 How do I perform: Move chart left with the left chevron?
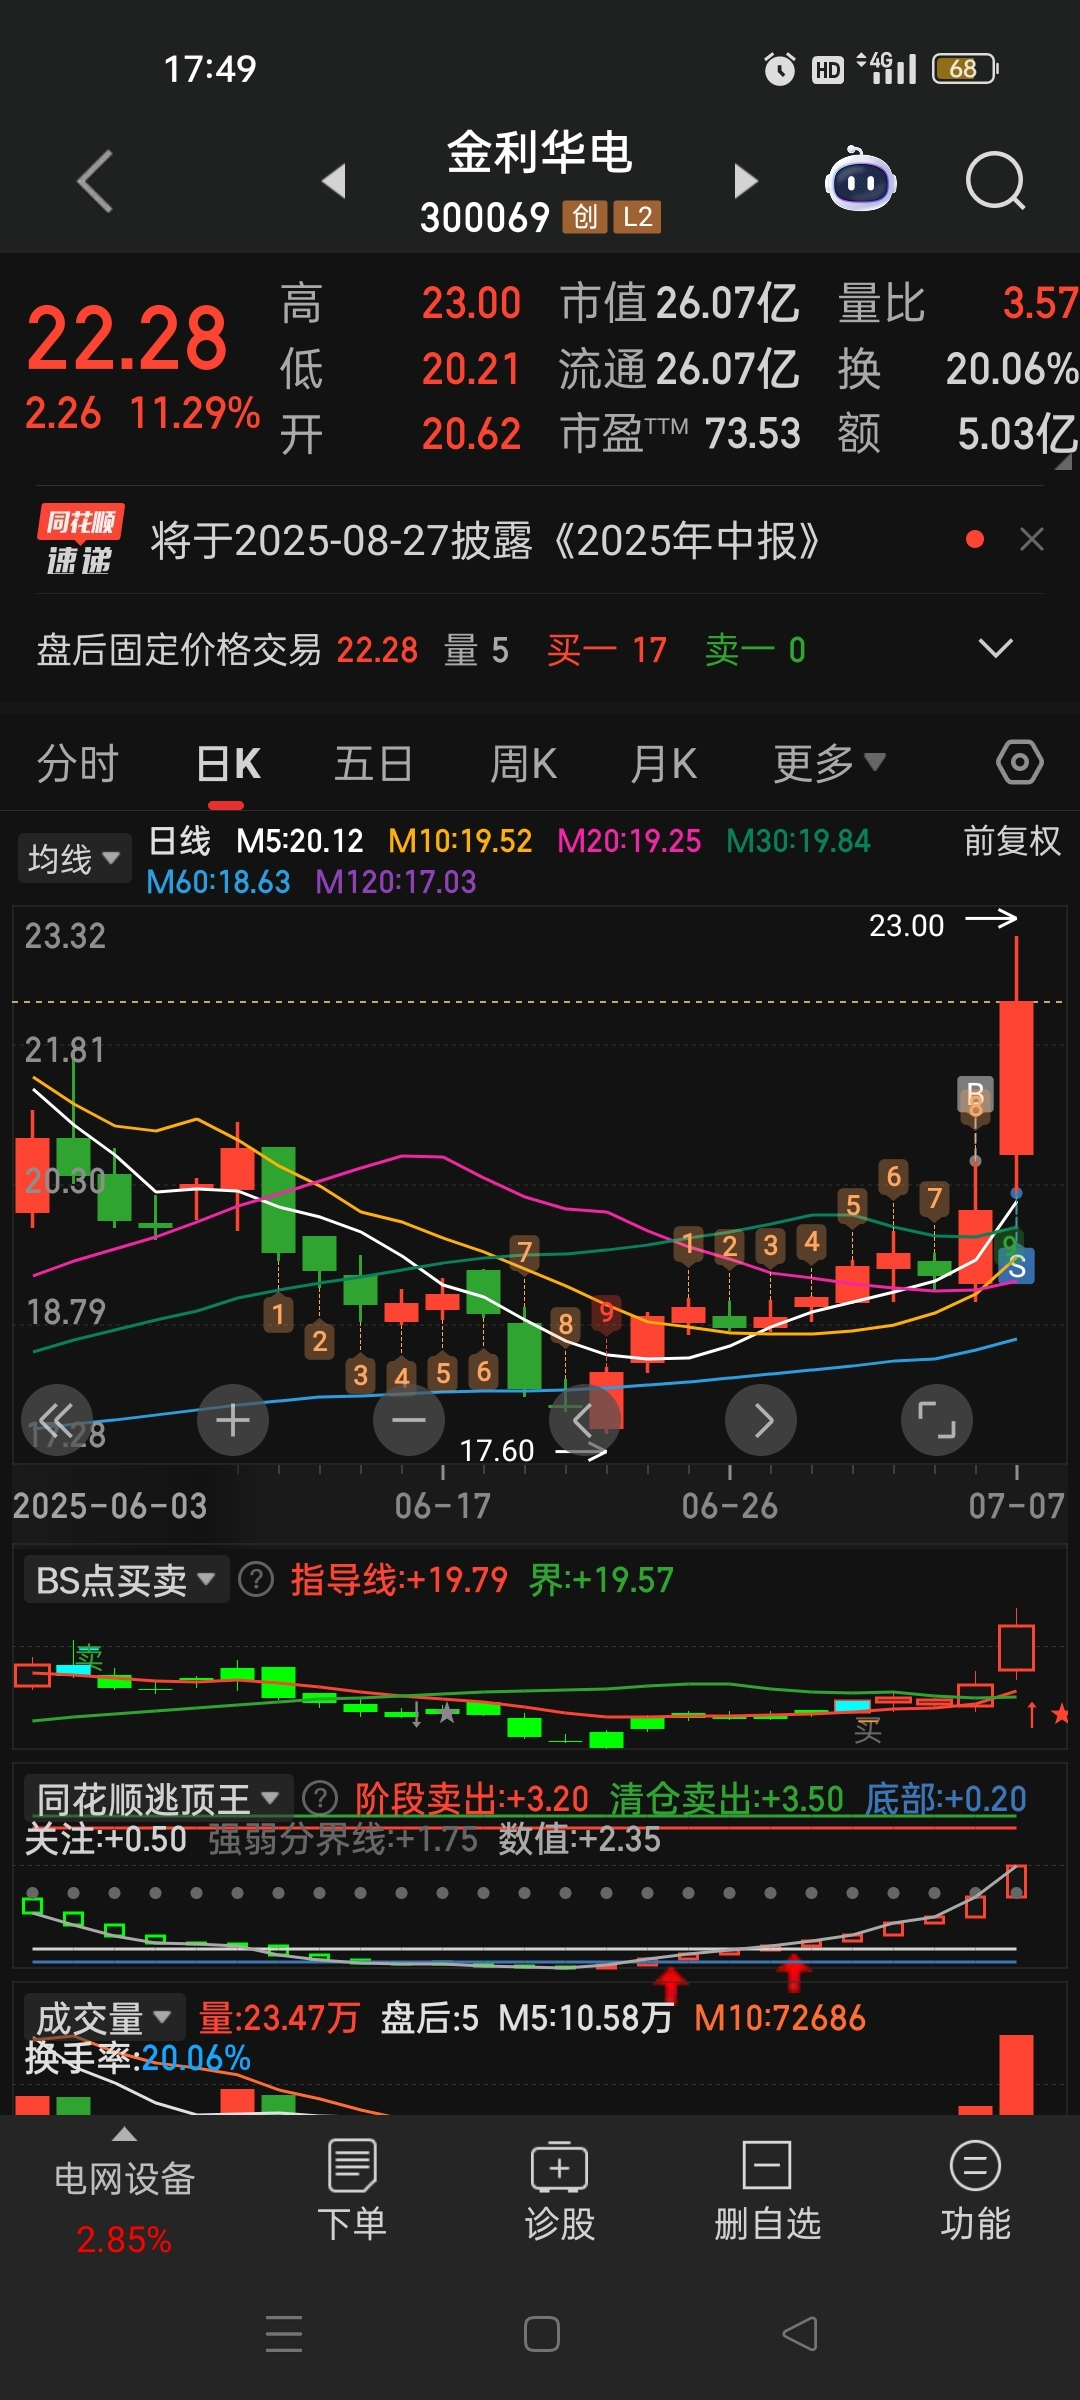tap(585, 1420)
